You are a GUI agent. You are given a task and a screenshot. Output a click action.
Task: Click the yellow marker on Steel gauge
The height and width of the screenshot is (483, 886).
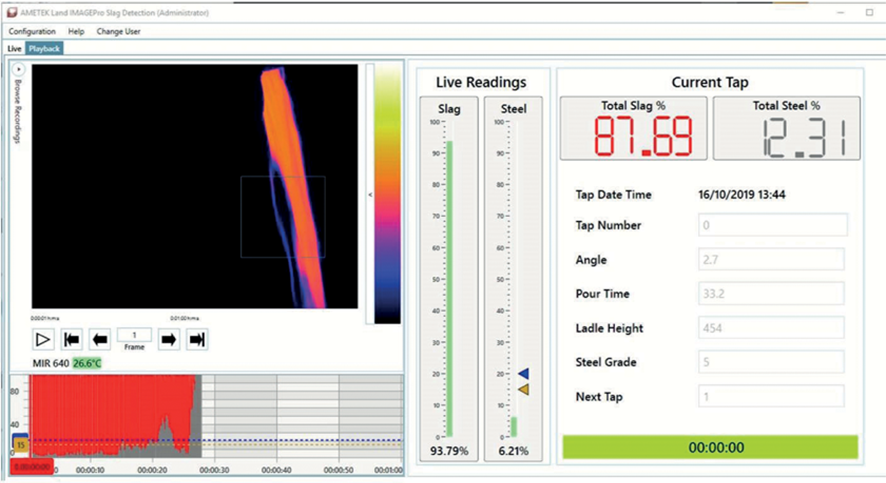[x=522, y=389]
